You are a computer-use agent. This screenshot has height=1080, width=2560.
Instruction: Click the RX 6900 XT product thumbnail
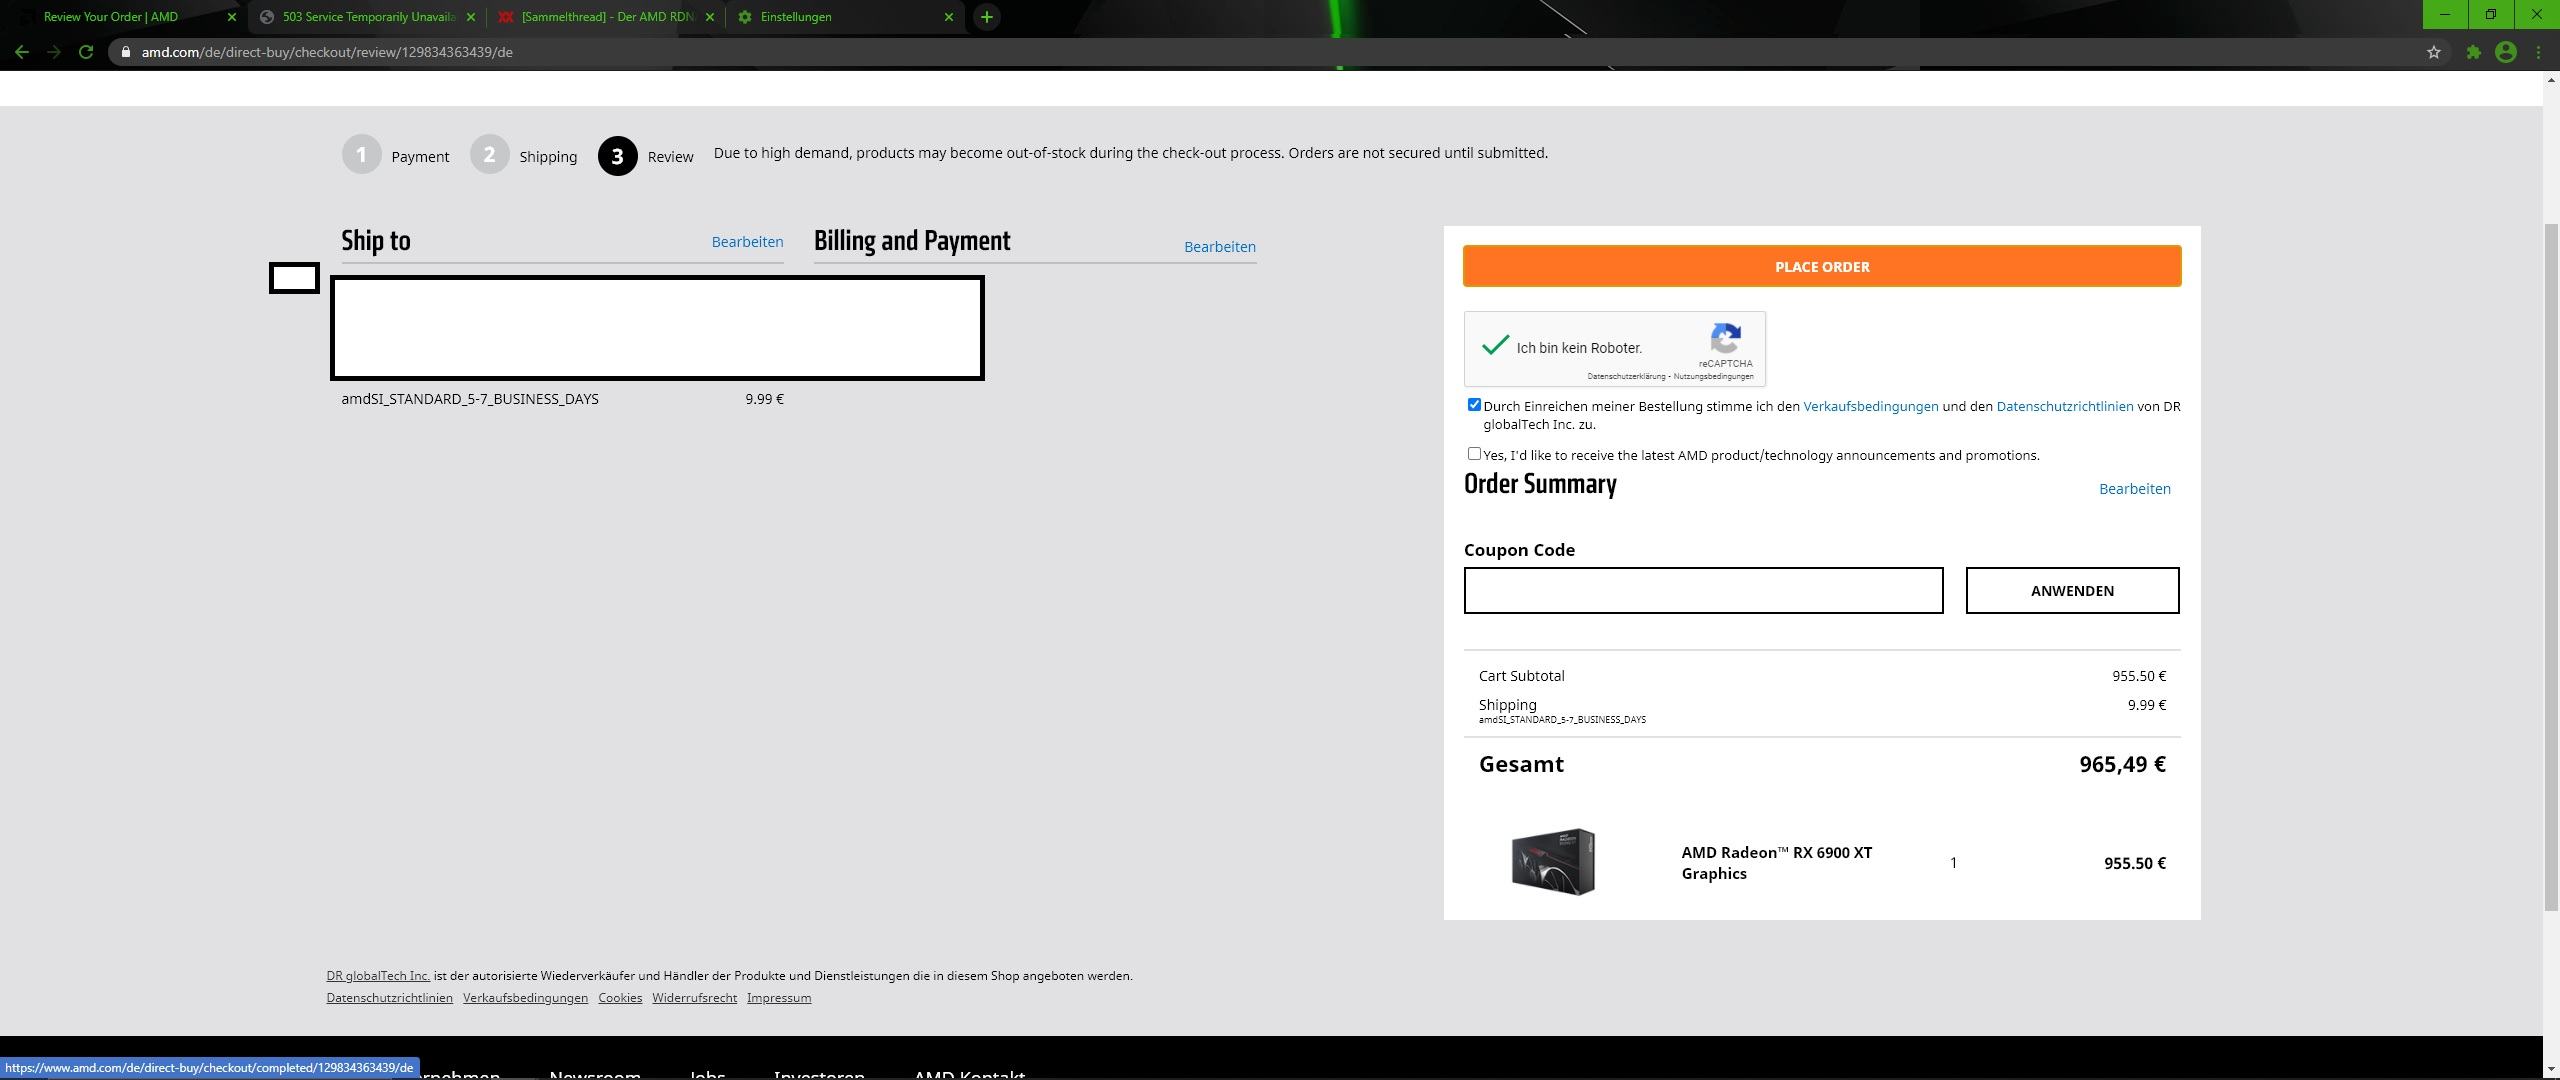click(x=1553, y=862)
